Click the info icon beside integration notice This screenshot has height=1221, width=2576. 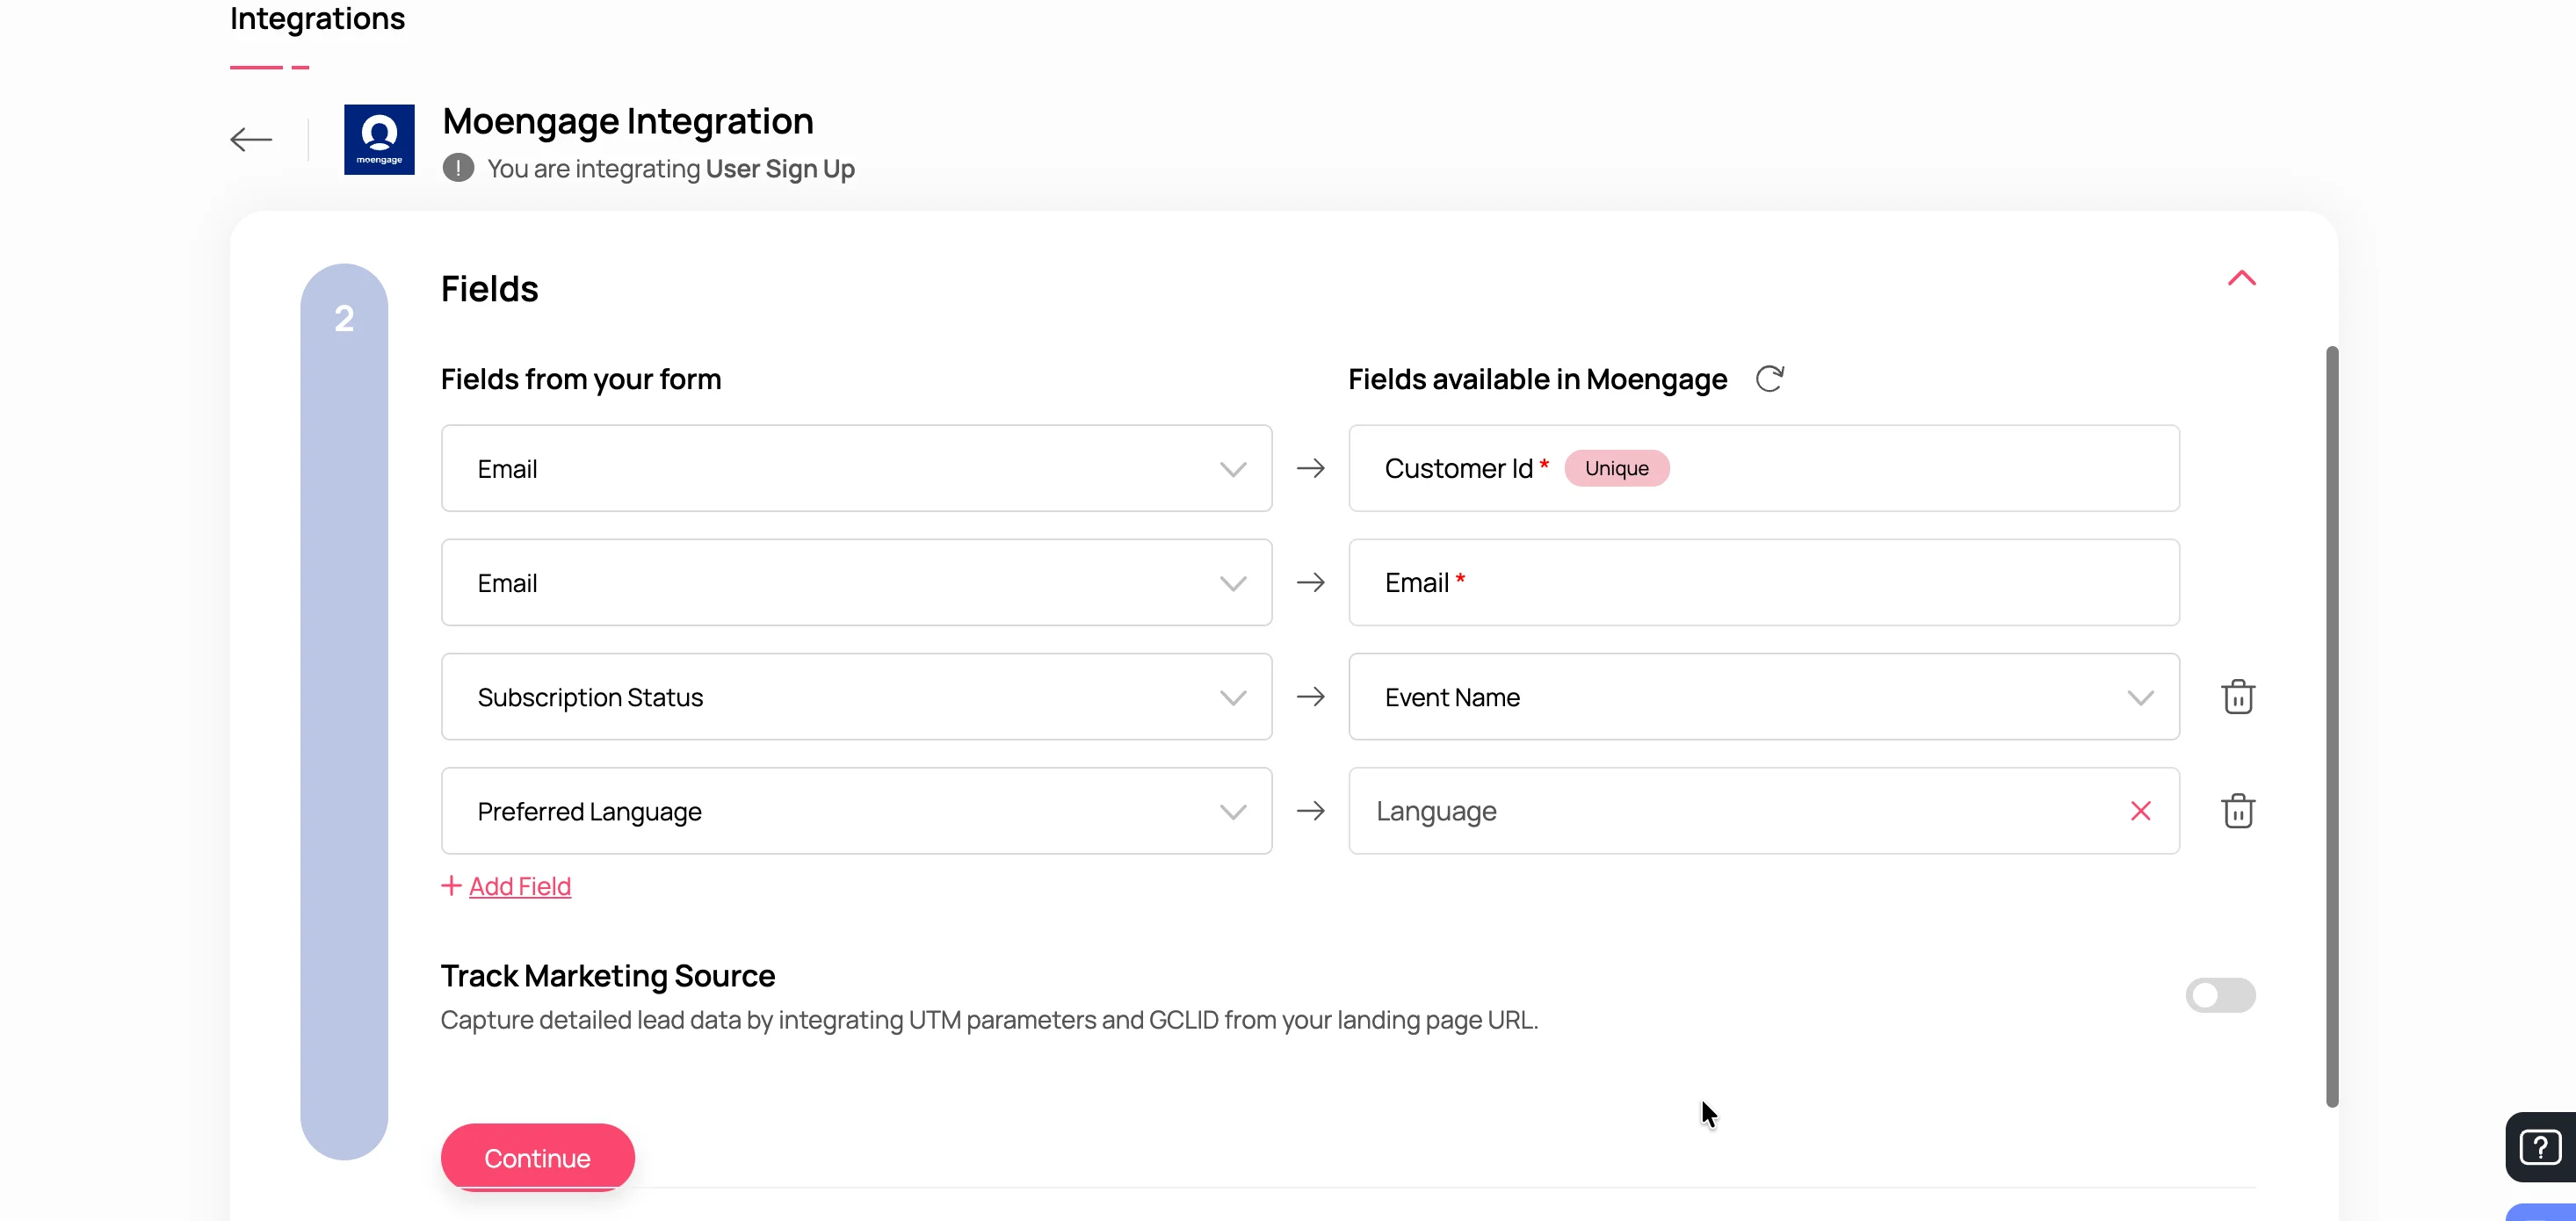coord(458,168)
